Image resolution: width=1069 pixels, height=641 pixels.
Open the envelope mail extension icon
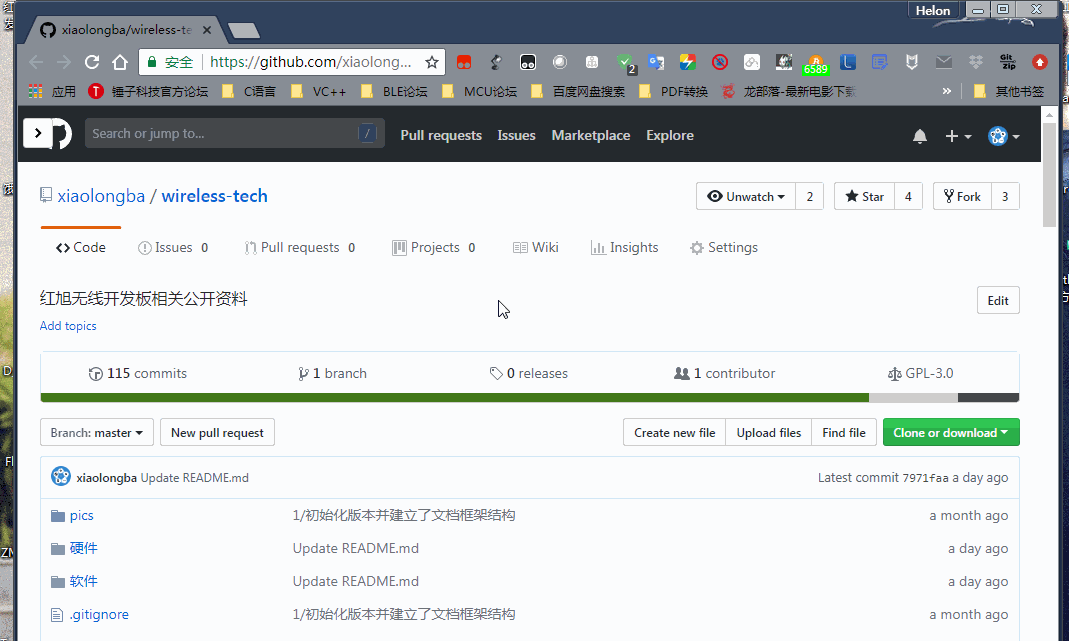tap(944, 62)
